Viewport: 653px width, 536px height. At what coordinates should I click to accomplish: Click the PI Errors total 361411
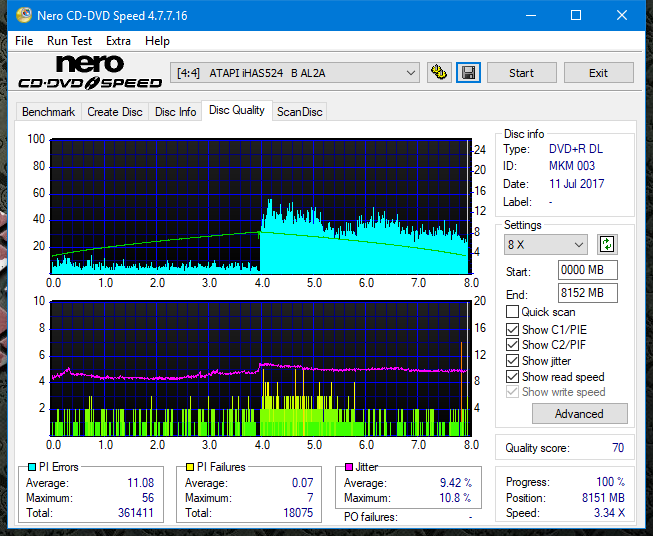click(136, 513)
